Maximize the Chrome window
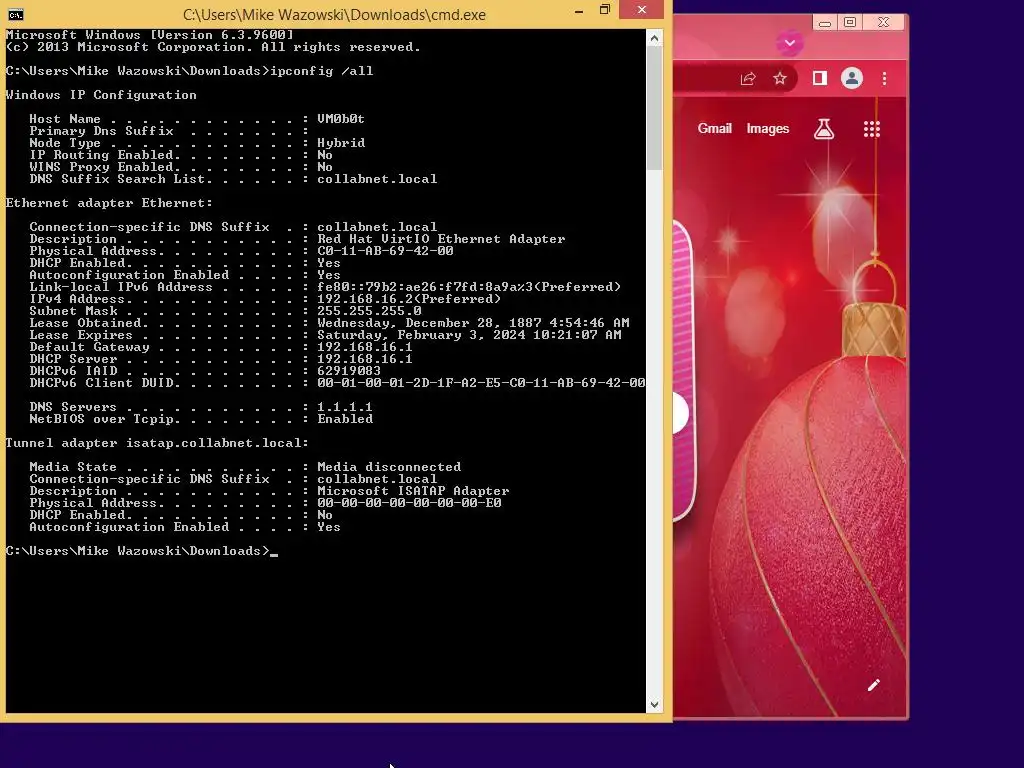Screen dimensions: 1024x768 pyautogui.click(x=850, y=23)
